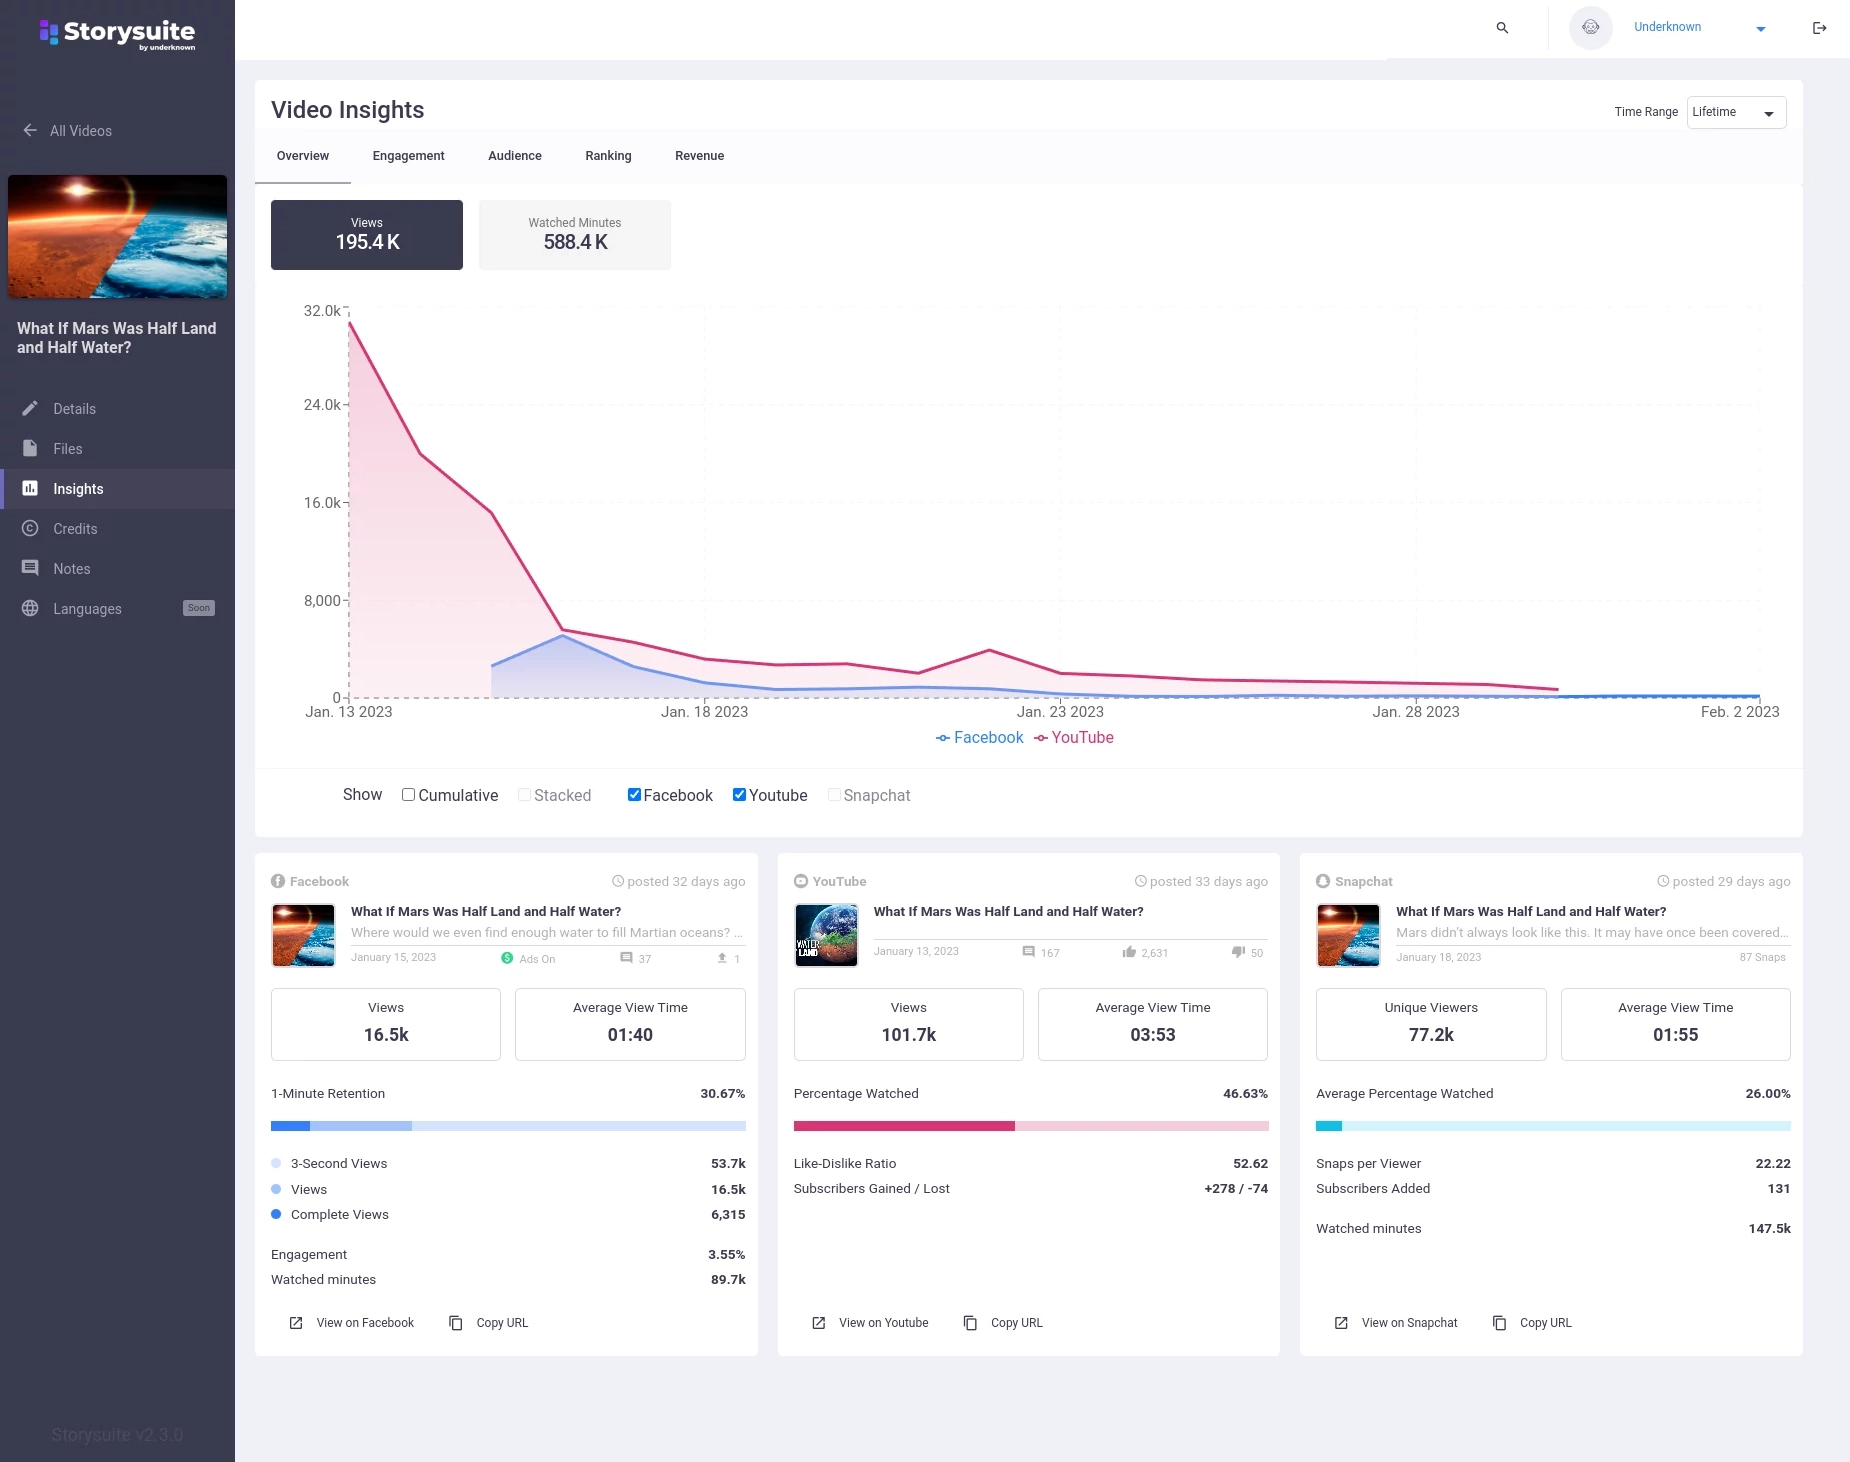Click the copy icon on the Snapchat card
The width and height of the screenshot is (1850, 1462).
click(x=1499, y=1323)
